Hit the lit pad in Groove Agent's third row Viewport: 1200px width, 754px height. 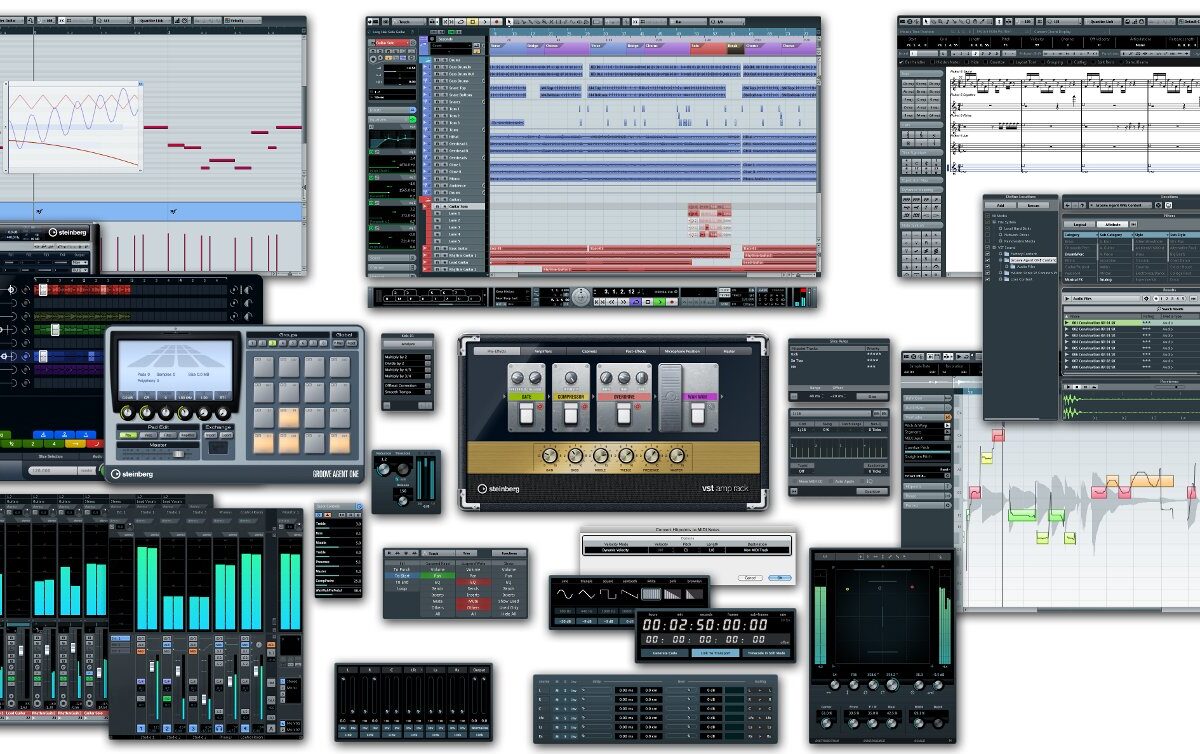click(x=289, y=418)
